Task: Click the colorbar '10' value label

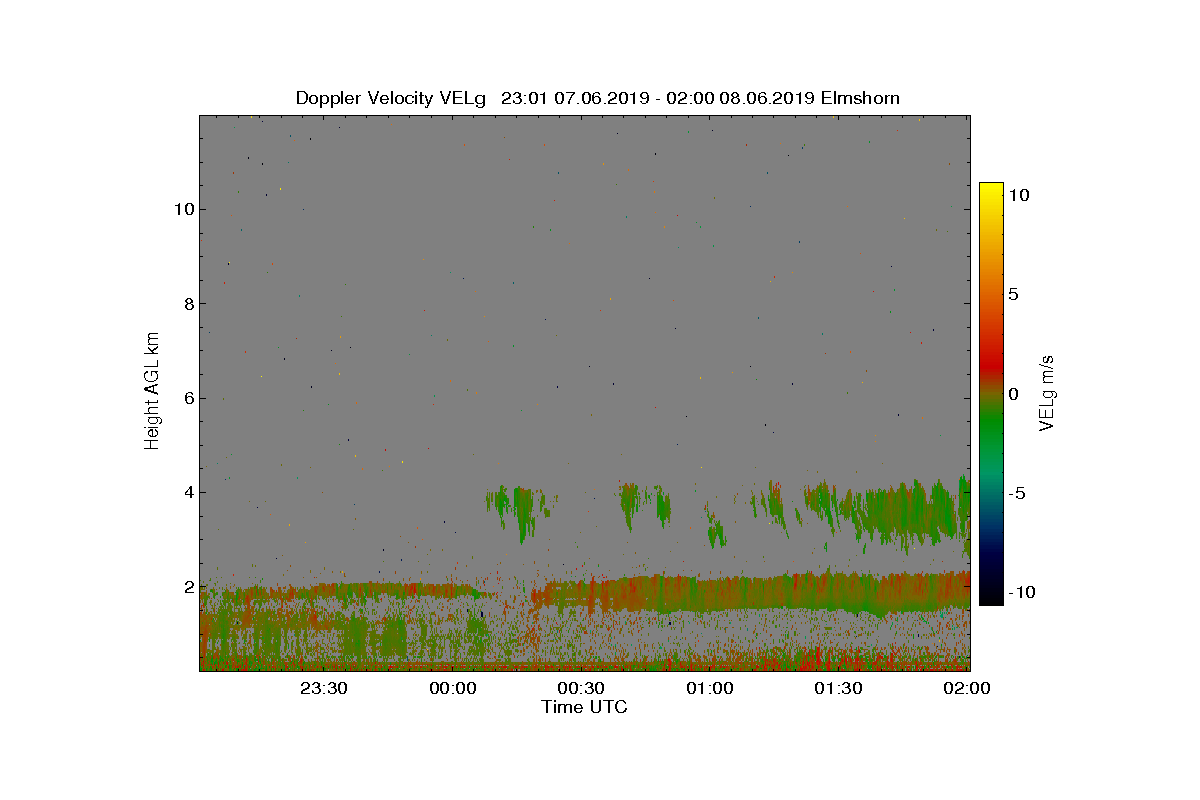Action: (1018, 196)
